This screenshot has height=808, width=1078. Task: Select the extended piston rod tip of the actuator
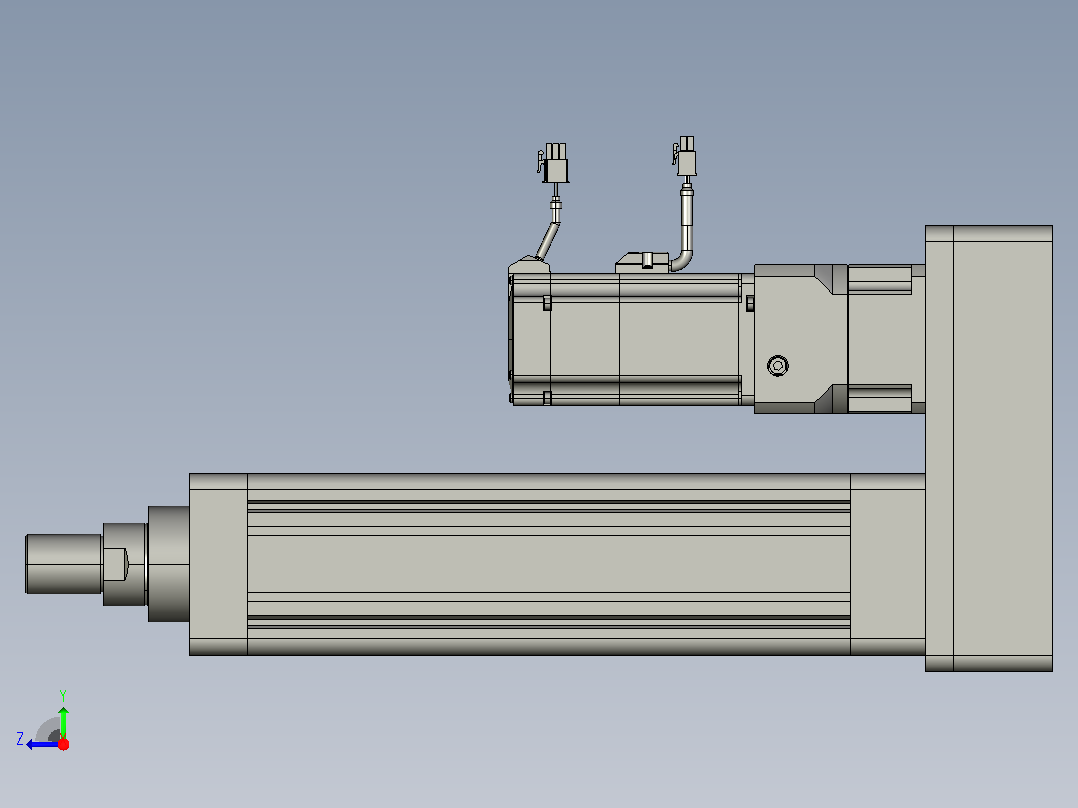63,564
